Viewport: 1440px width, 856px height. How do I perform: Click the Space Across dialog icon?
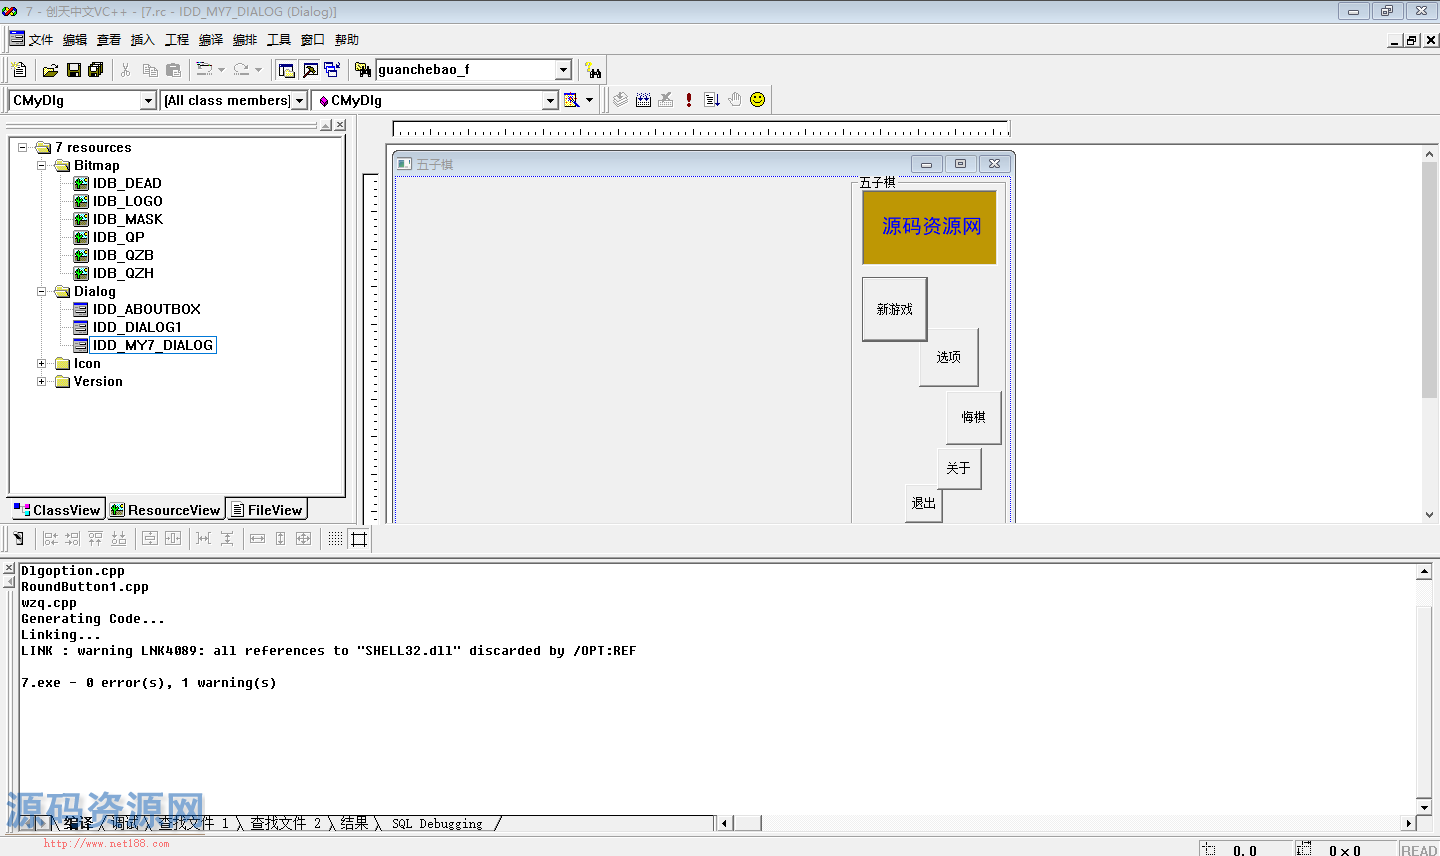point(204,539)
